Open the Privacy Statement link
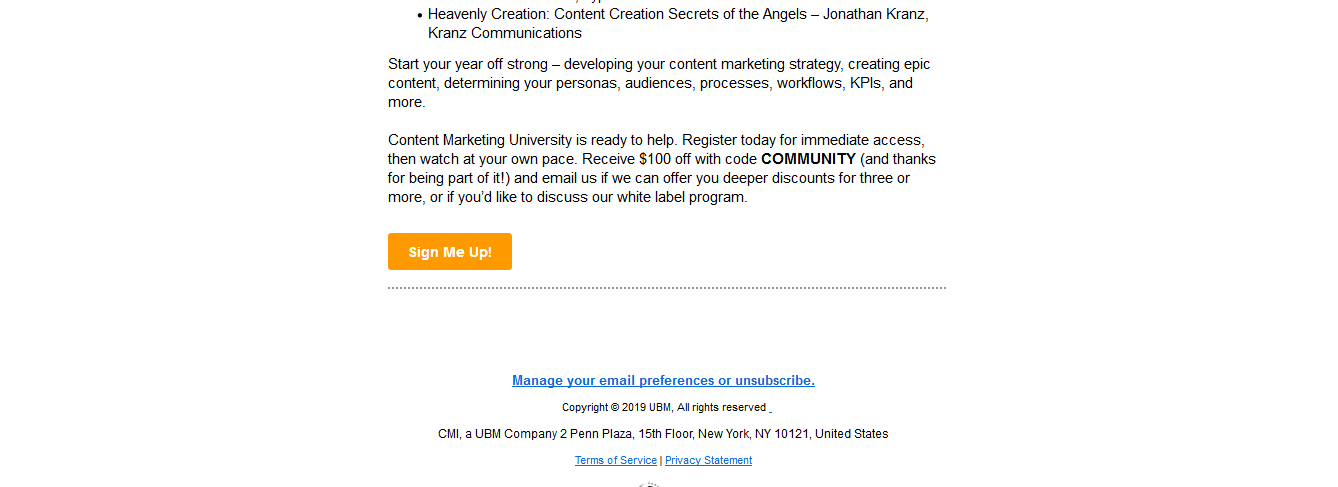This screenshot has height=487, width=1338. 708,461
